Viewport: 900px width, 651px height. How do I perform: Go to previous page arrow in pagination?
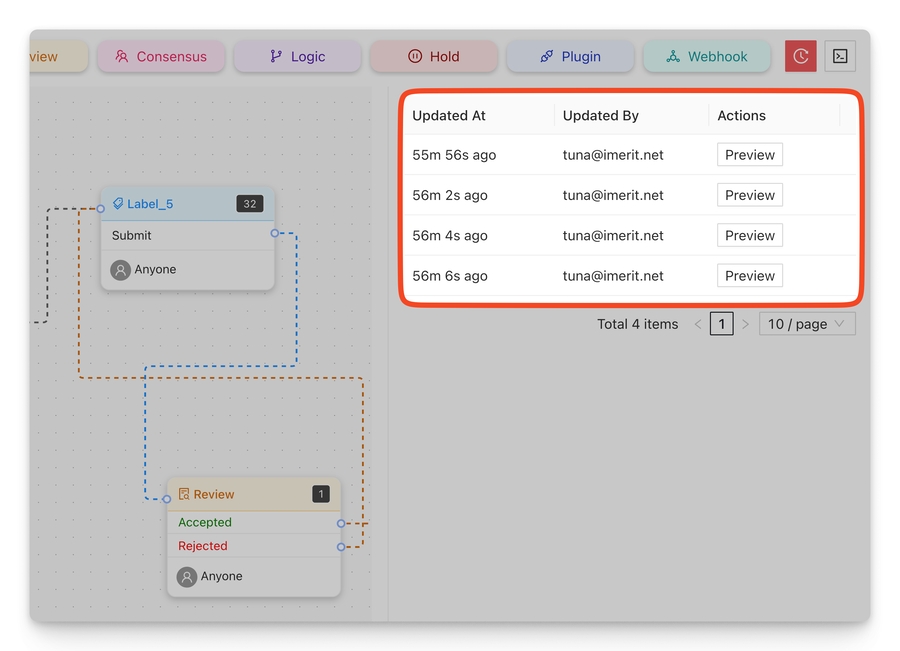[x=698, y=324]
